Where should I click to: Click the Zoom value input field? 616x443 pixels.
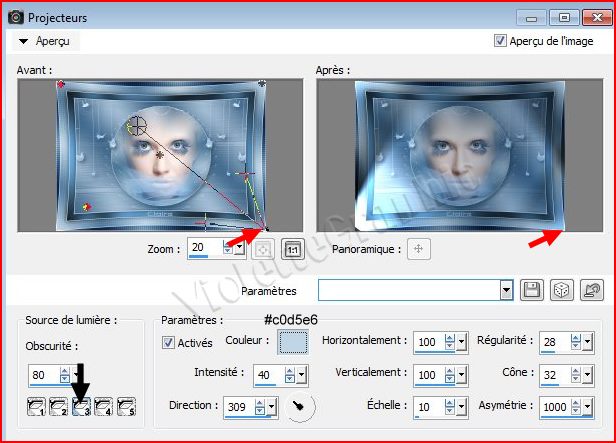point(204,250)
